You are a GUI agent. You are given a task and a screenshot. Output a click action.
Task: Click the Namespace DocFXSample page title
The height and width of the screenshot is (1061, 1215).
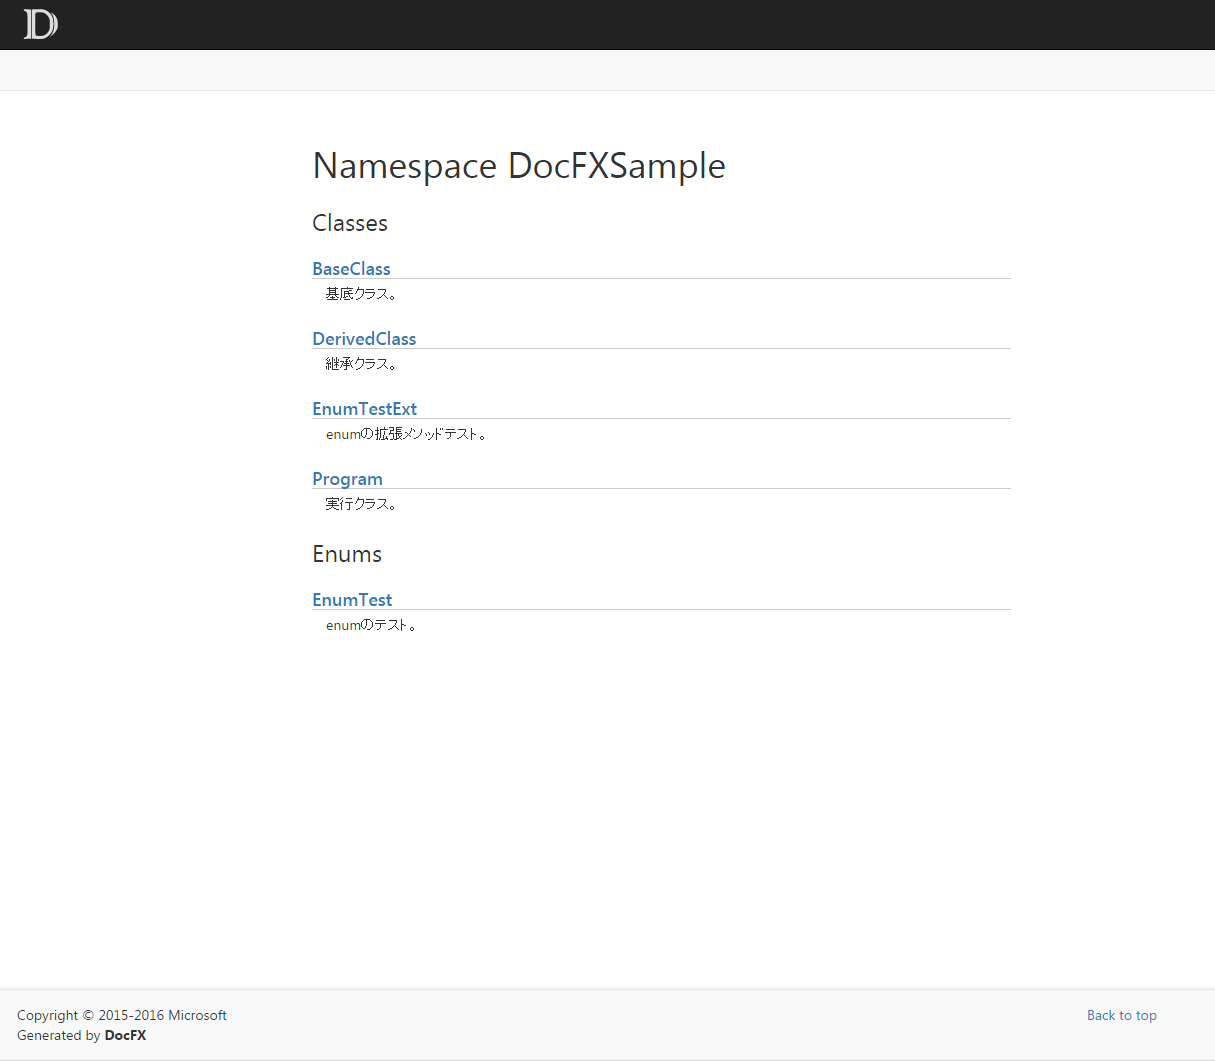[519, 166]
